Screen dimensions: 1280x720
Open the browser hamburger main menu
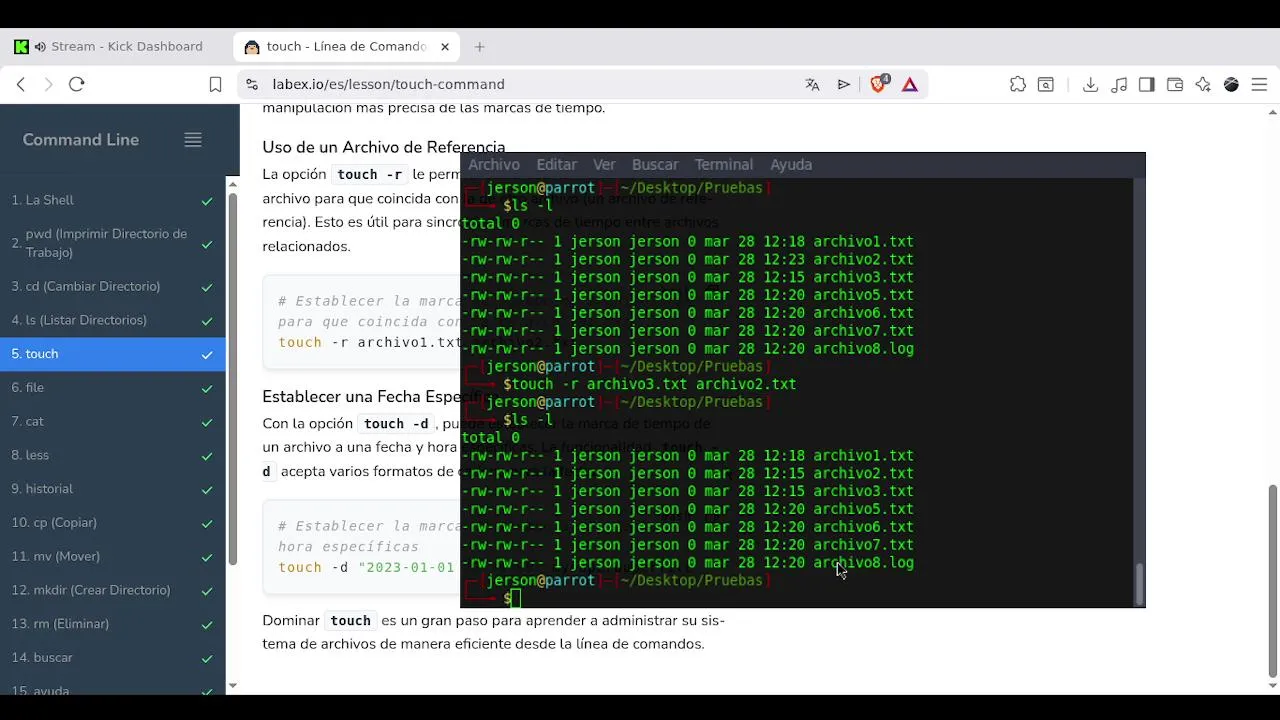click(x=1259, y=85)
